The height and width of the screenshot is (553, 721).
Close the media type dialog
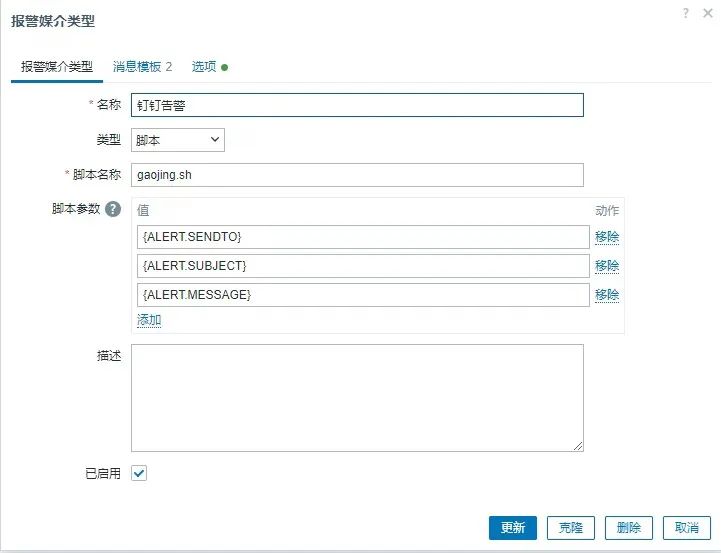(708, 13)
